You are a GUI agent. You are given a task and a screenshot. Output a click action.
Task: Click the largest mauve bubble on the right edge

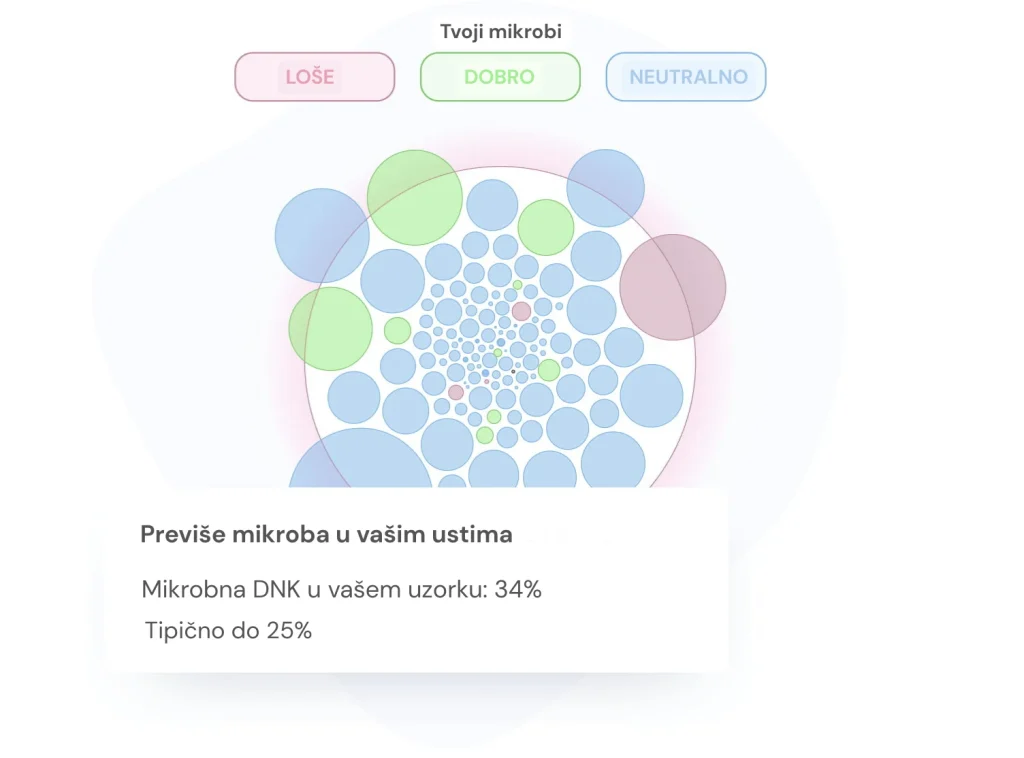coord(672,287)
